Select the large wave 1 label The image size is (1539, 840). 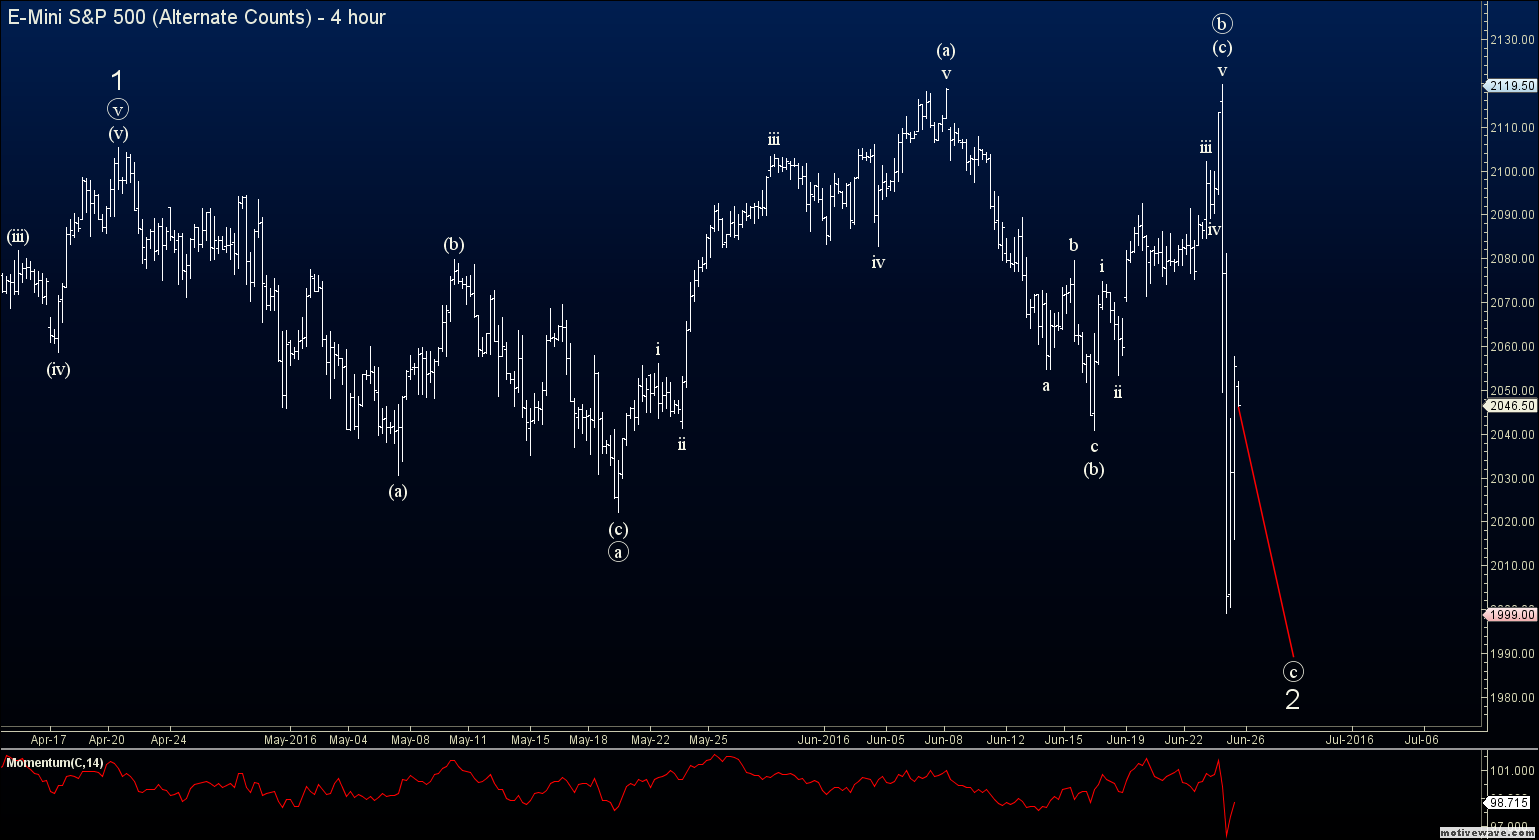tap(117, 81)
